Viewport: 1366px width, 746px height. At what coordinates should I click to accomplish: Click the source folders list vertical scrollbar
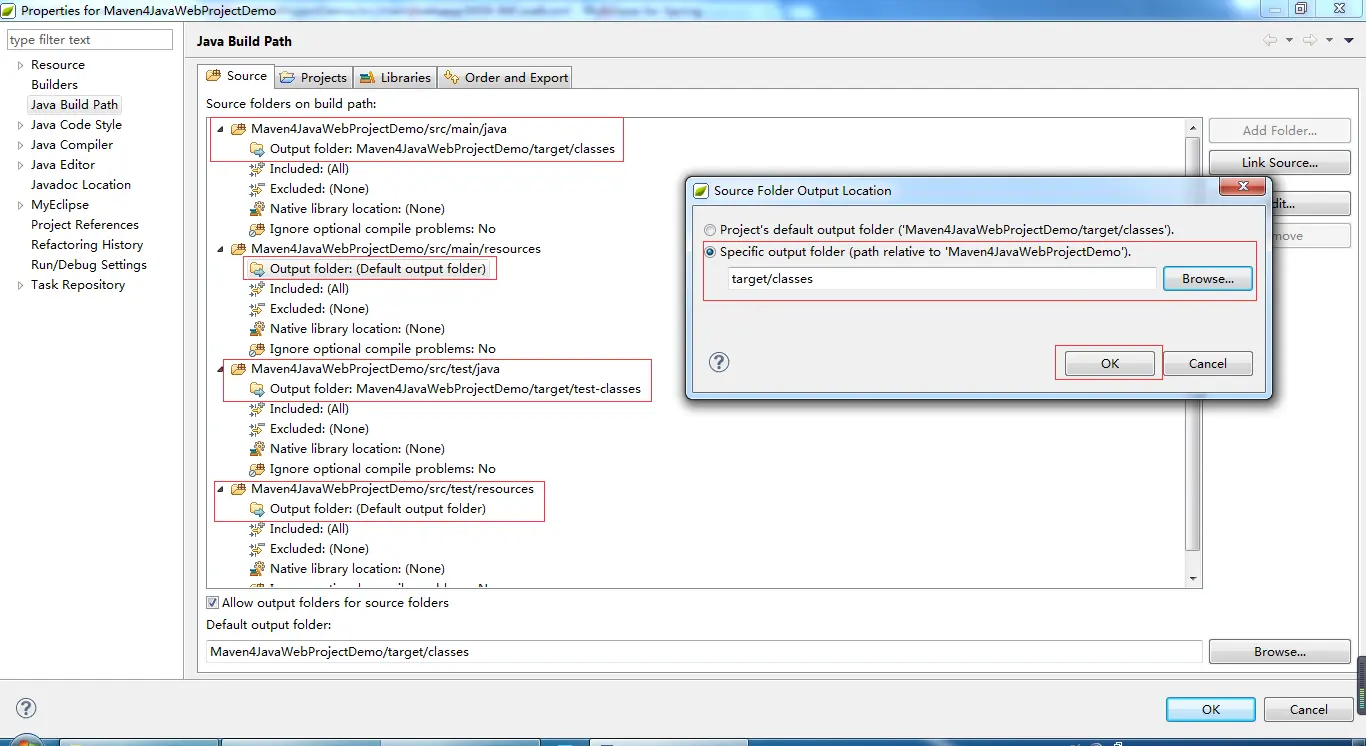pos(1192,343)
